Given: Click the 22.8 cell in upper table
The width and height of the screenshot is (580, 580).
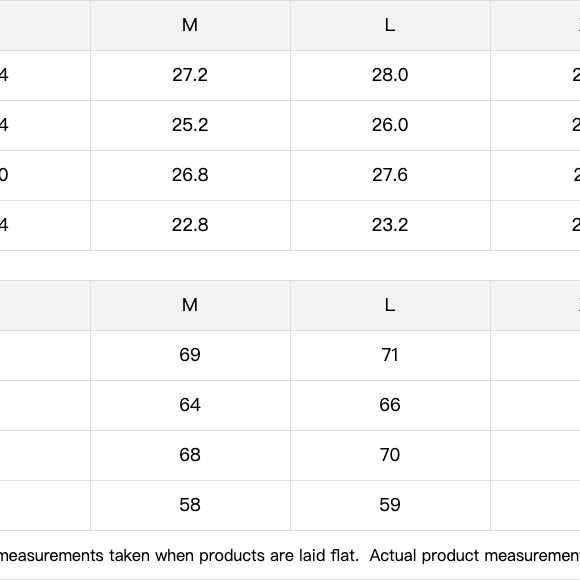Looking at the screenshot, I should (190, 225).
